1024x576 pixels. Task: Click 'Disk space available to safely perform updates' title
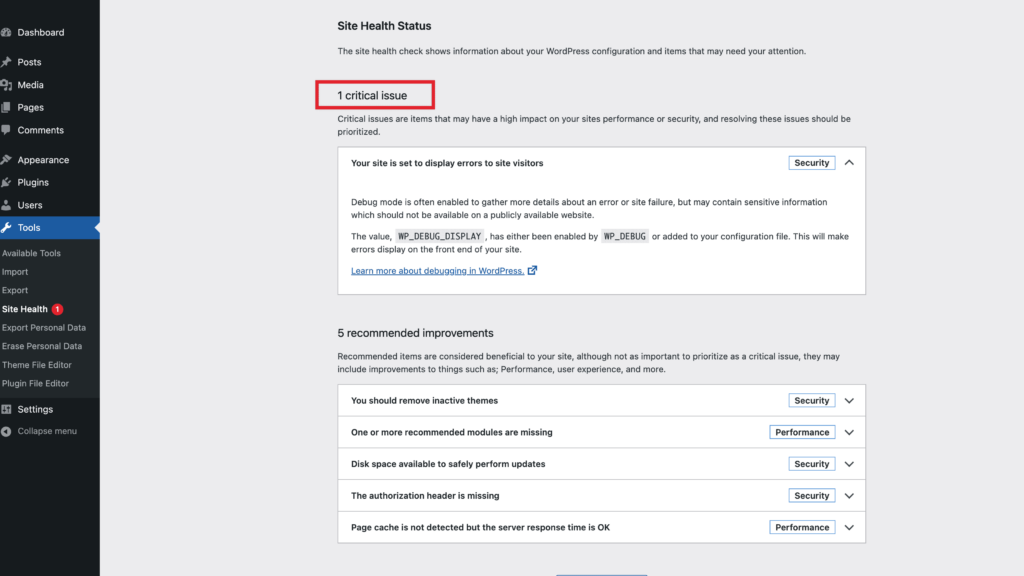pyautogui.click(x=448, y=464)
